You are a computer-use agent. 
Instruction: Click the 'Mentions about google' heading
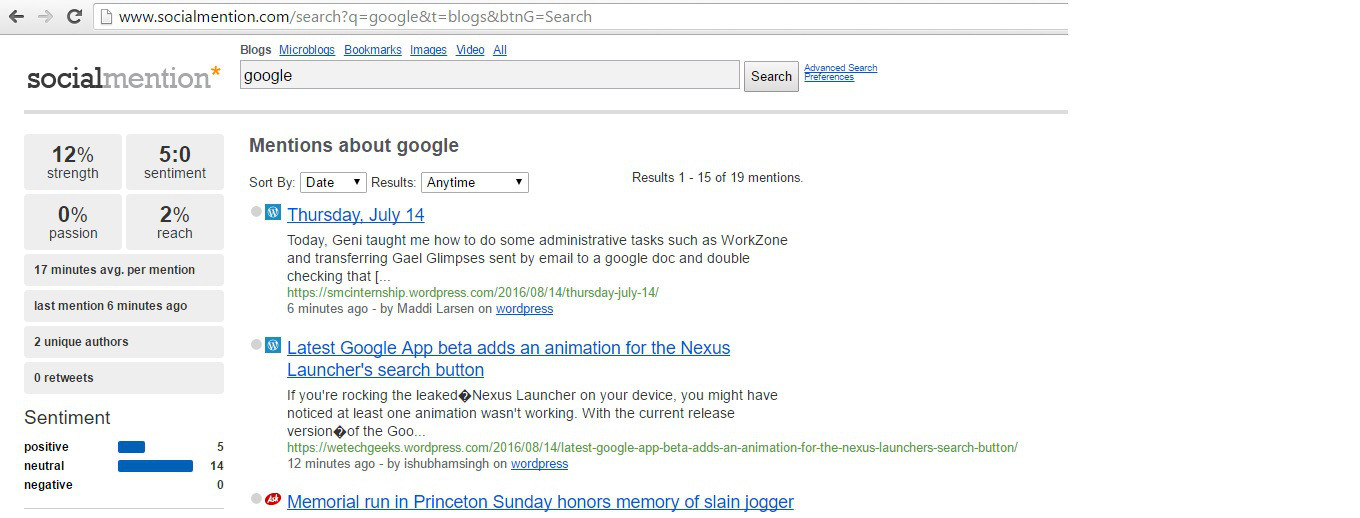[x=354, y=146]
